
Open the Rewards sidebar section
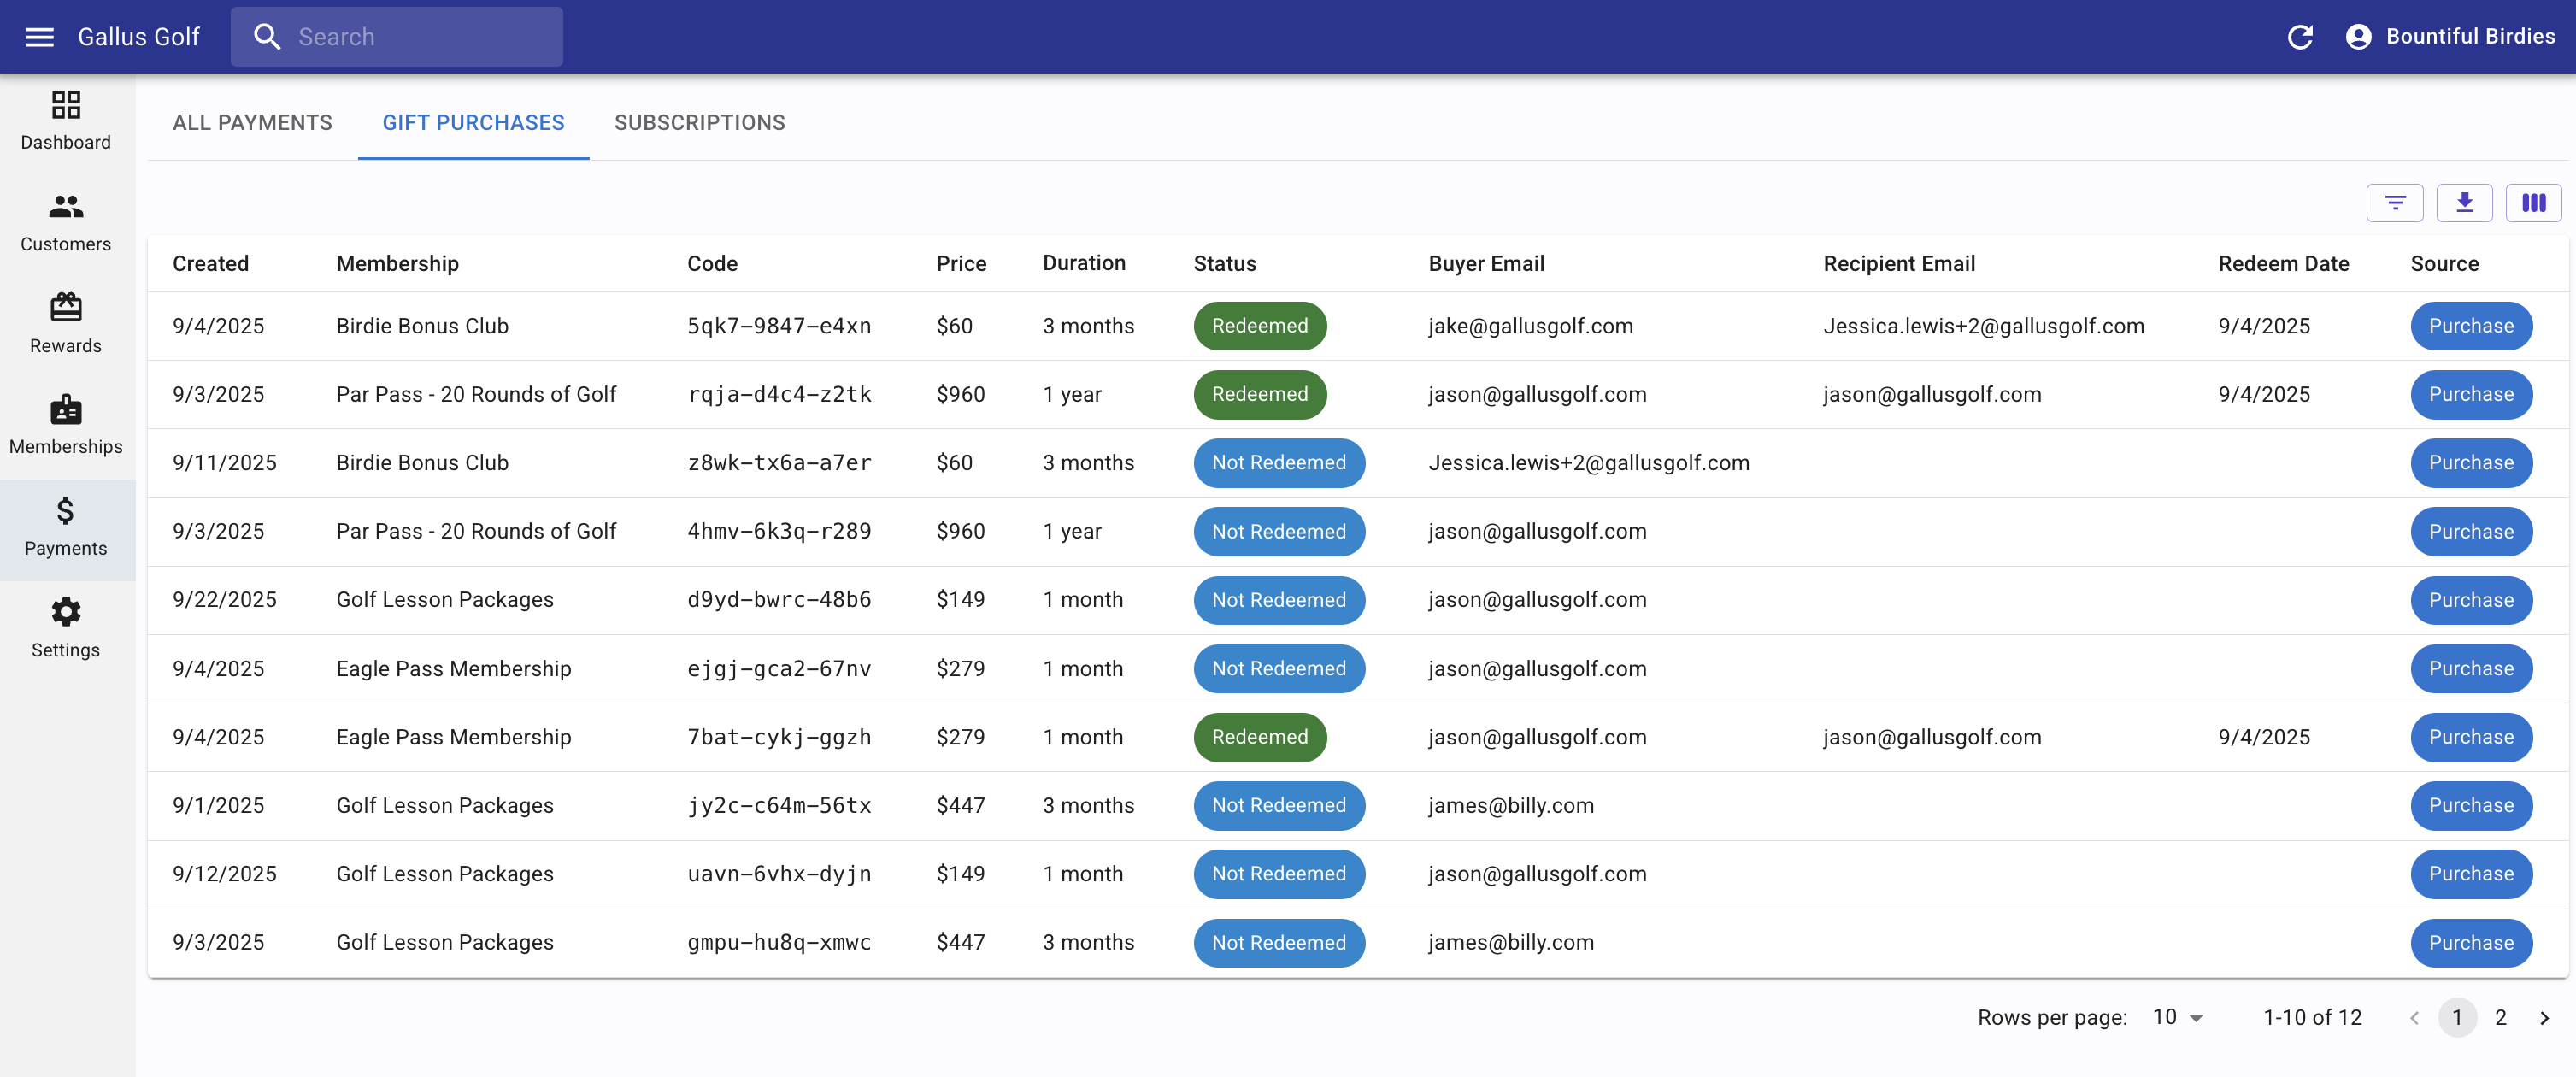pyautogui.click(x=66, y=324)
